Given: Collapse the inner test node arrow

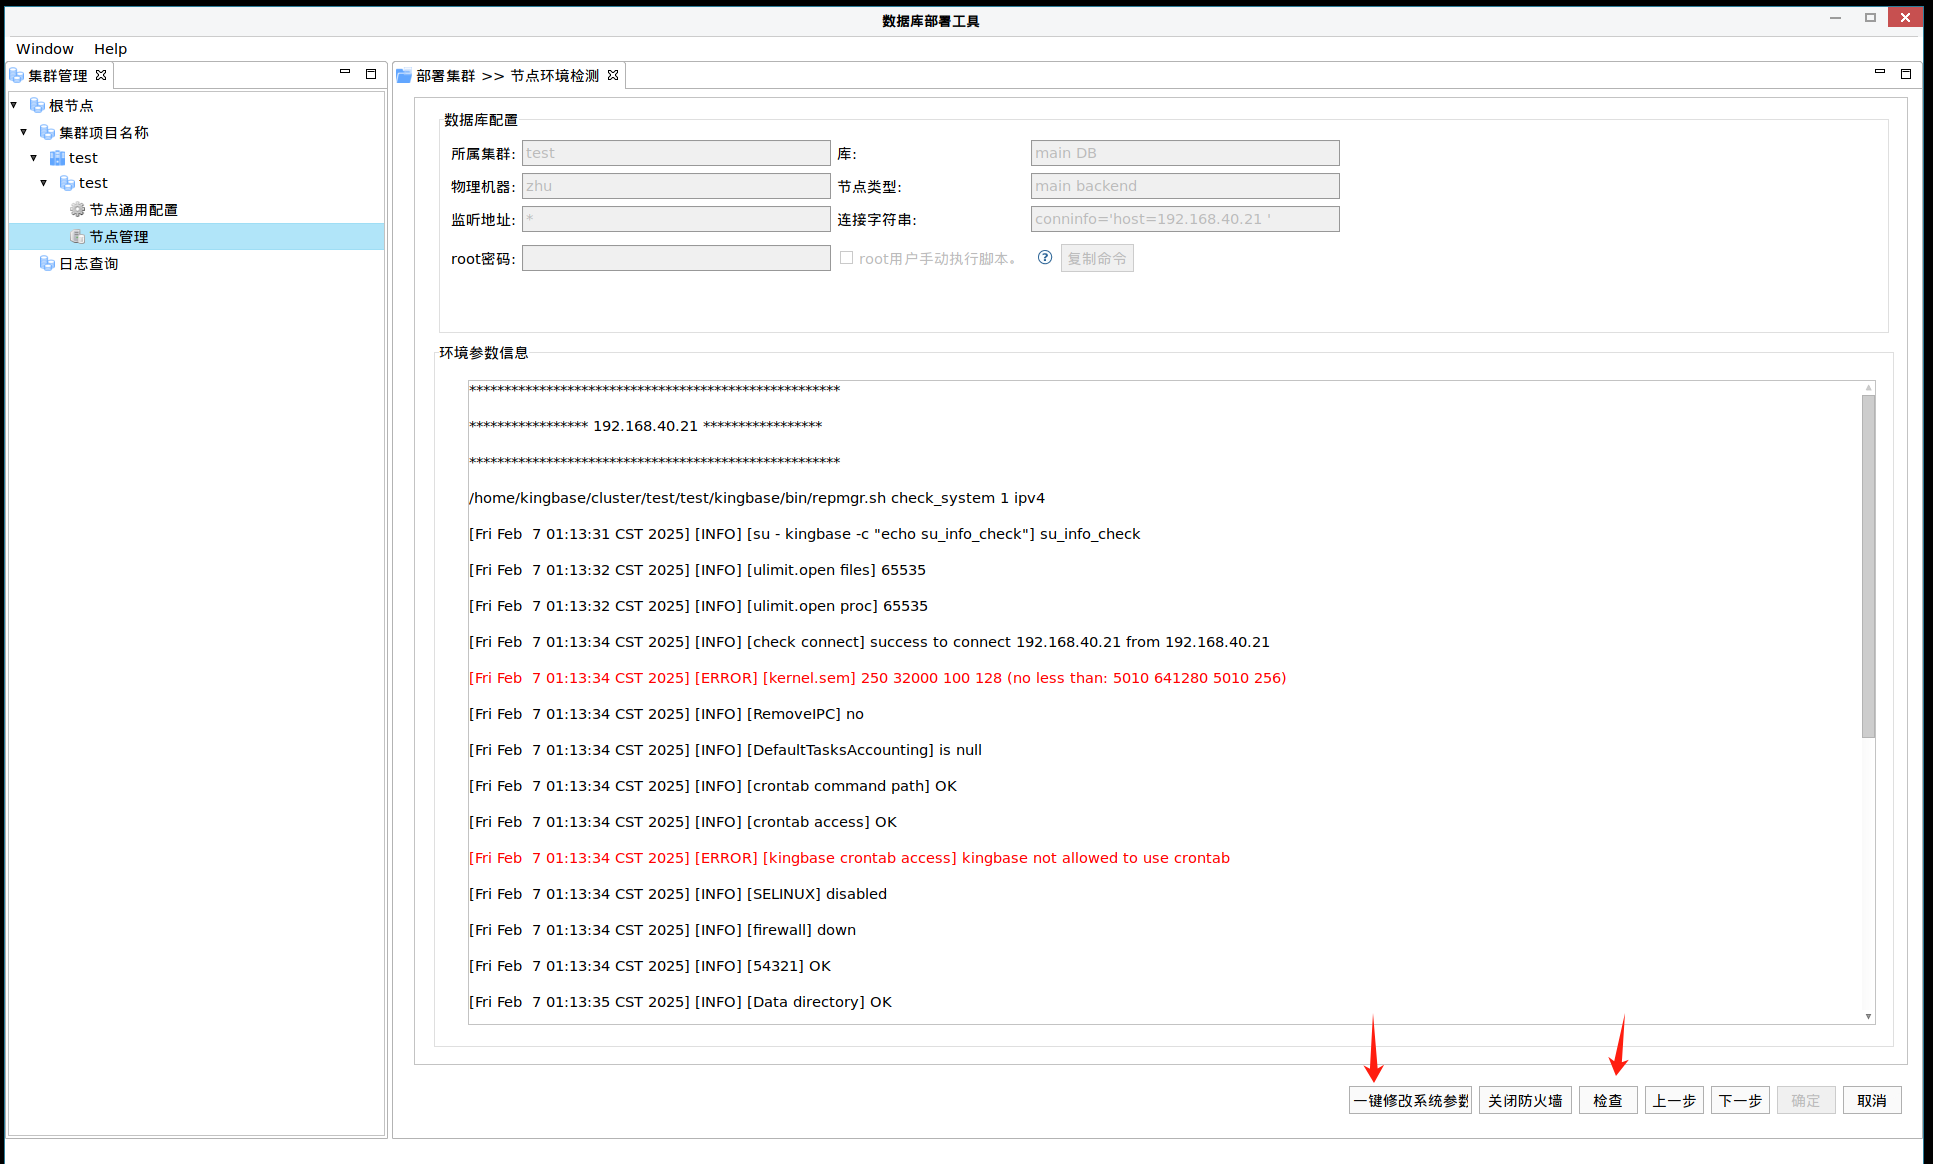Looking at the screenshot, I should [44, 183].
